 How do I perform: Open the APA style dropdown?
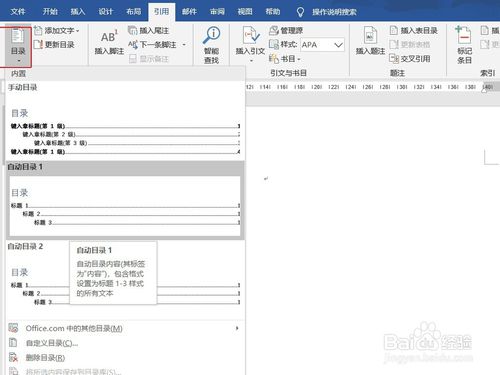338,45
